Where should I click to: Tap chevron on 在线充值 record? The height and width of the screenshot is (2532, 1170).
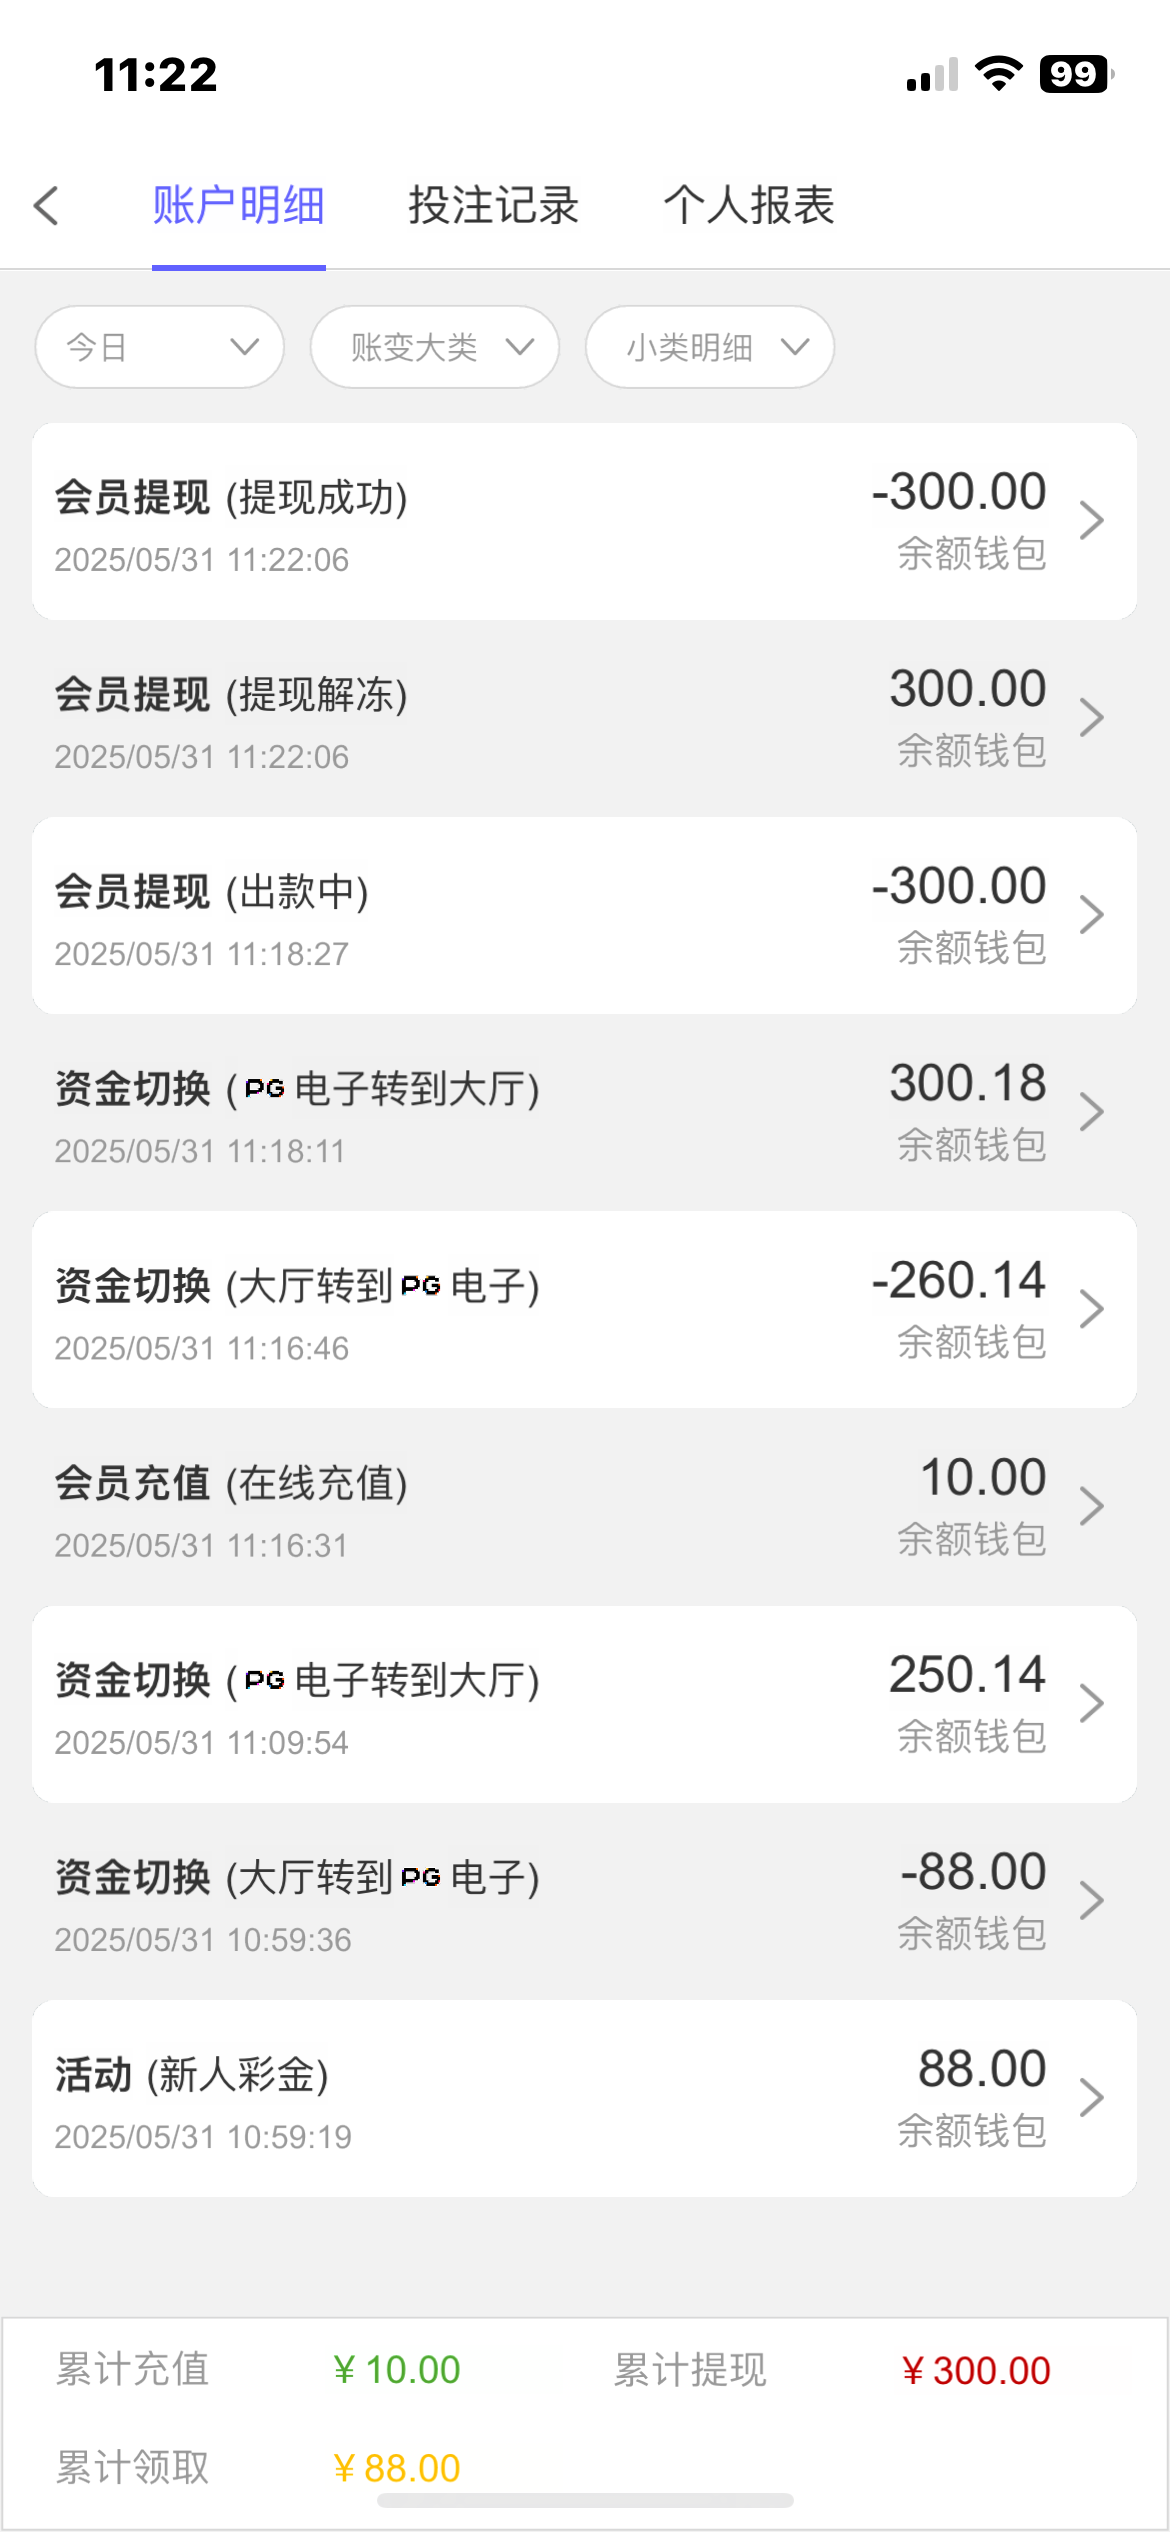(x=1091, y=1506)
